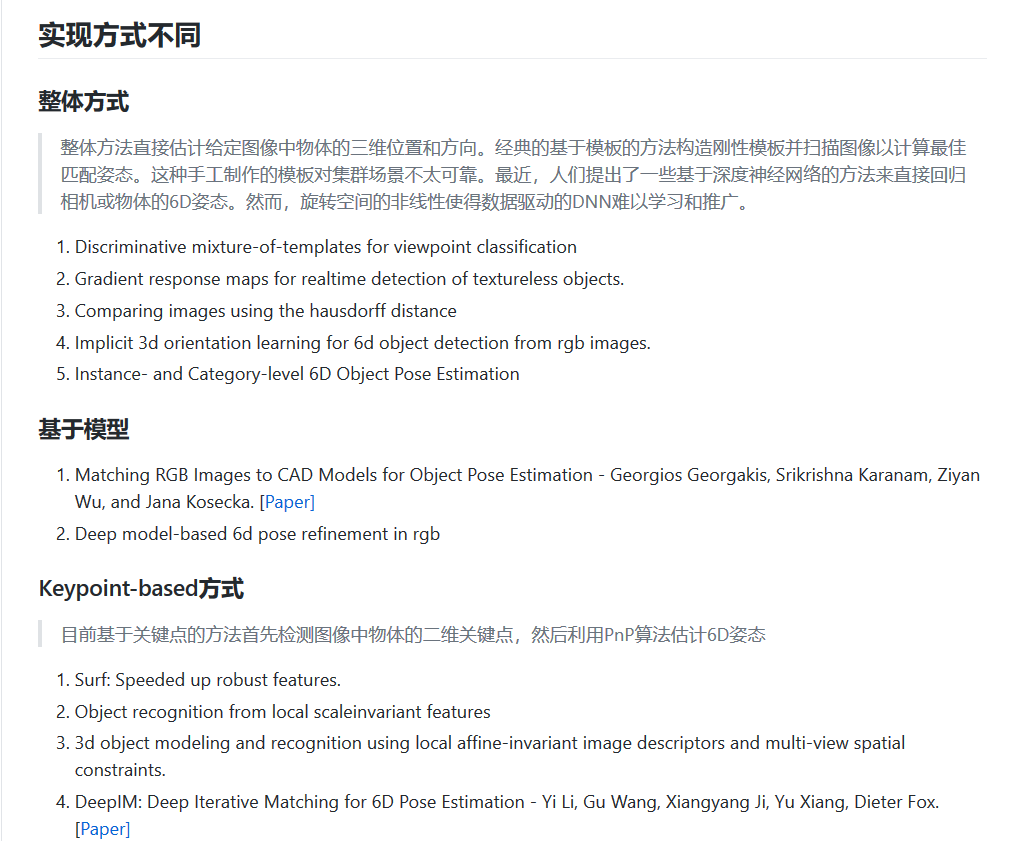Click item Discriminative mixture-of-templates for viewpoint classification
Viewport: 1017px width, 841px height.
[x=326, y=247]
